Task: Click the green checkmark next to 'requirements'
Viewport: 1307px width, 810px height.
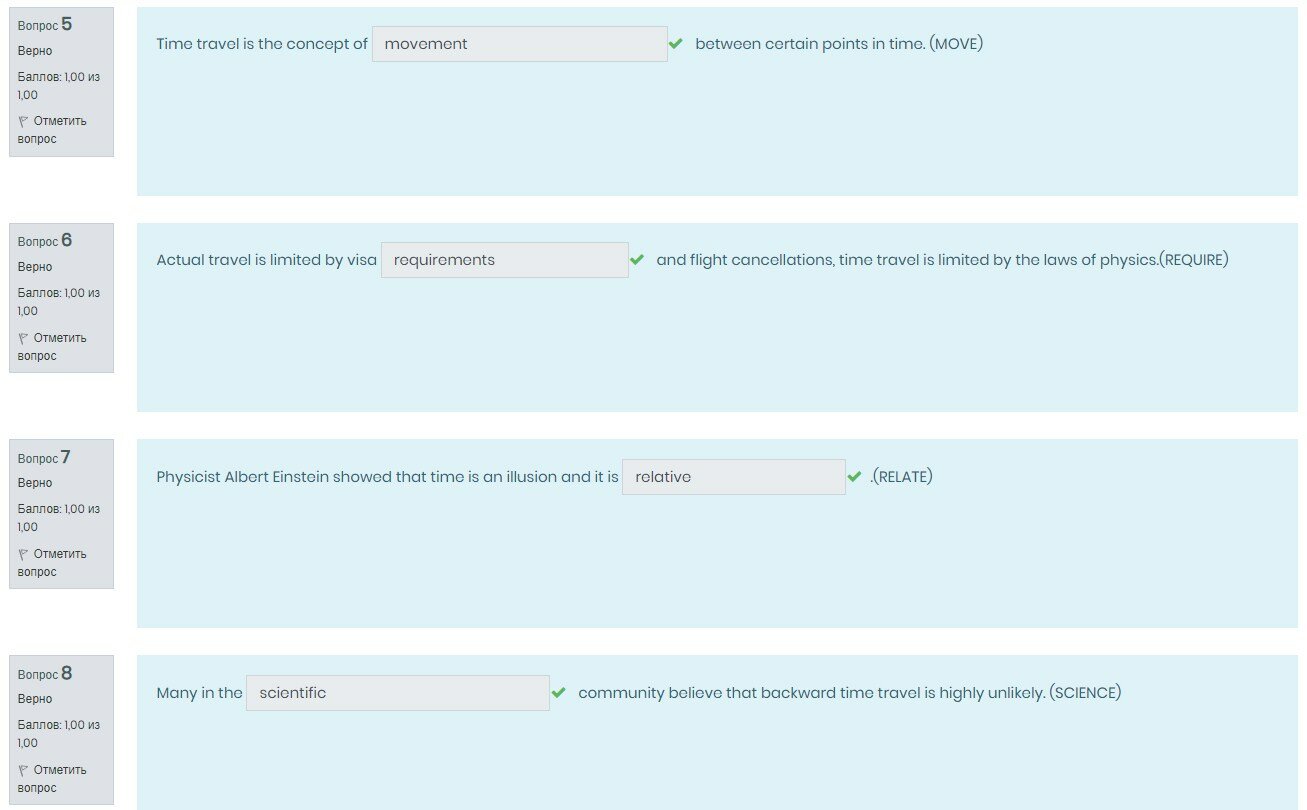Action: 637,260
